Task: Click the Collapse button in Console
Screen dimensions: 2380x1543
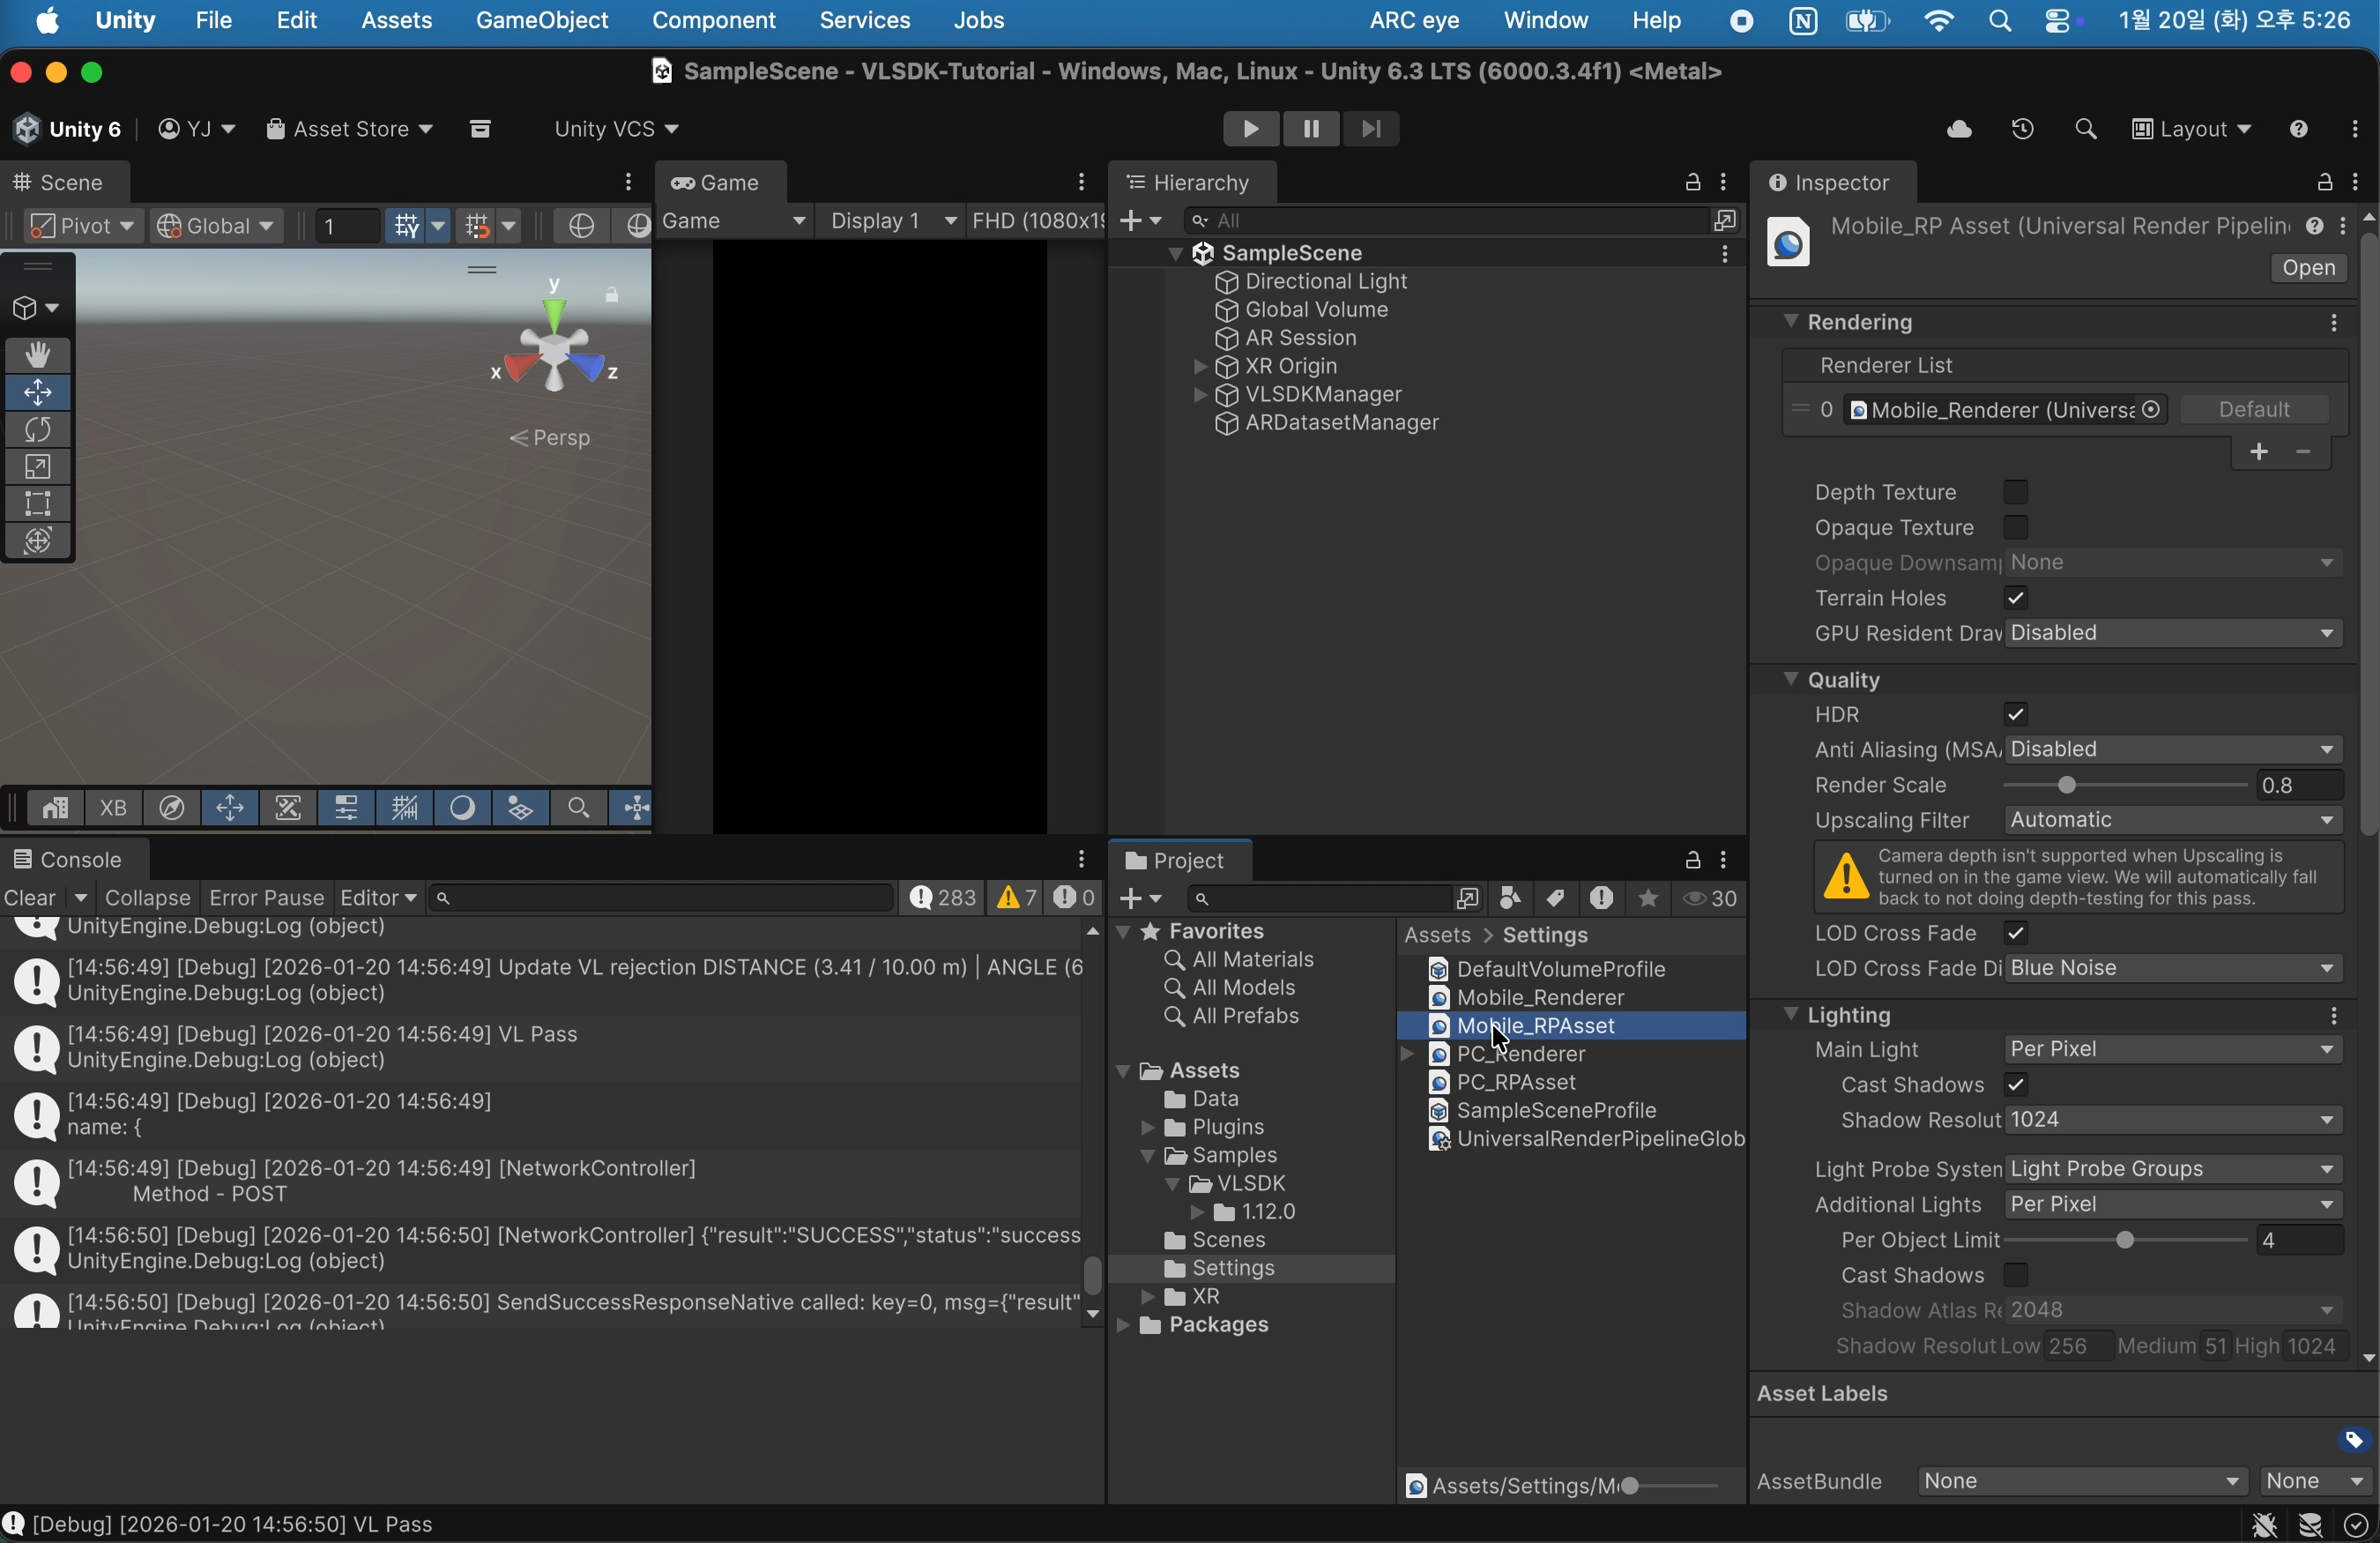Action: 147,898
